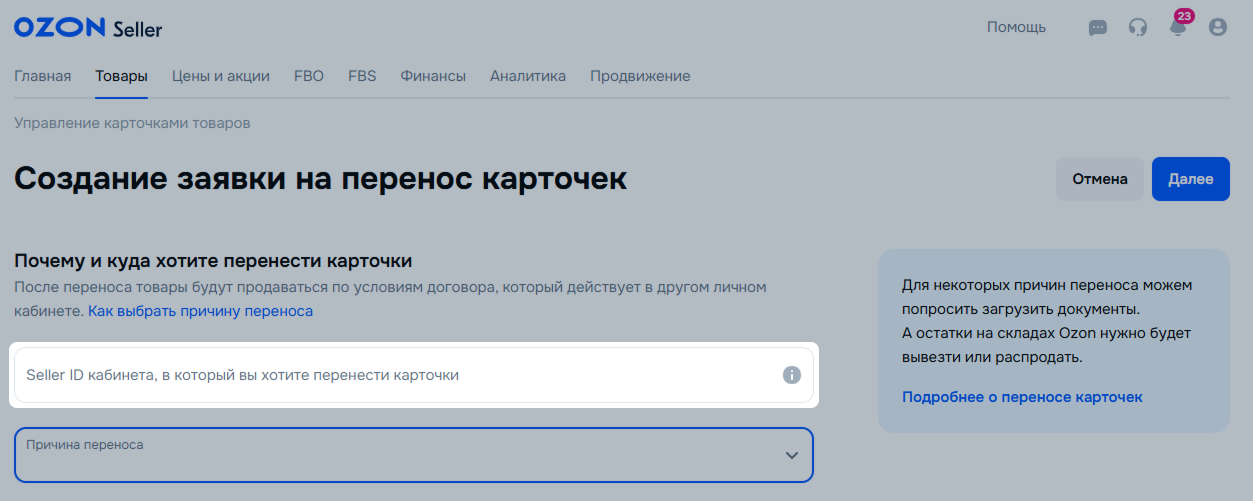Open notifications bell with 23 badge
This screenshot has height=501, width=1253.
tap(1179, 25)
